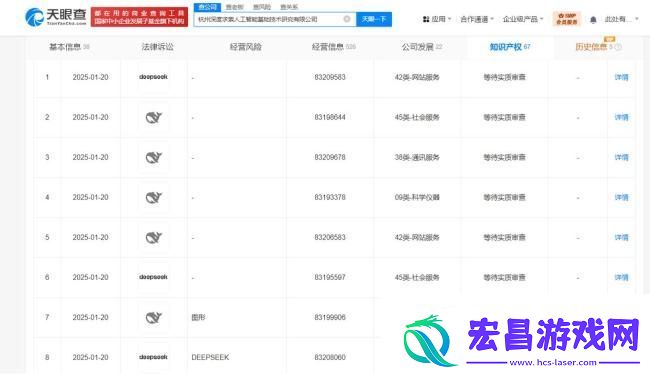Click 42类-网站服务 in row 5
This screenshot has width=650, height=374.
417,237
